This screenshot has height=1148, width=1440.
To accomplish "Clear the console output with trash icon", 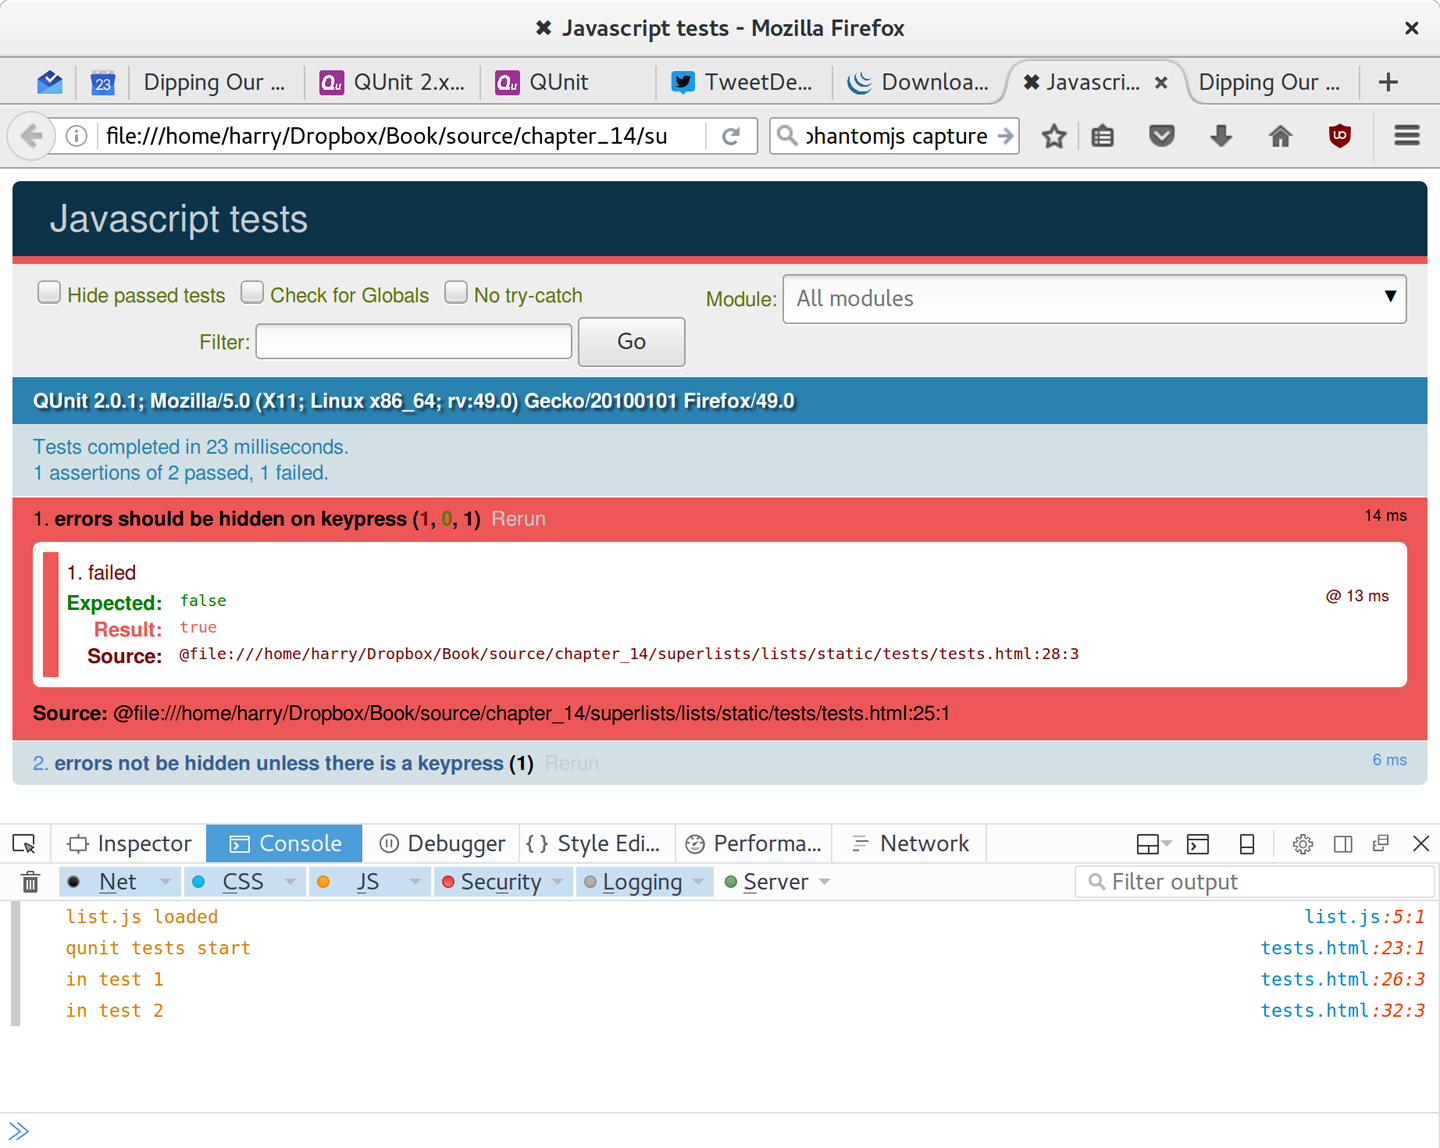I will pos(29,881).
